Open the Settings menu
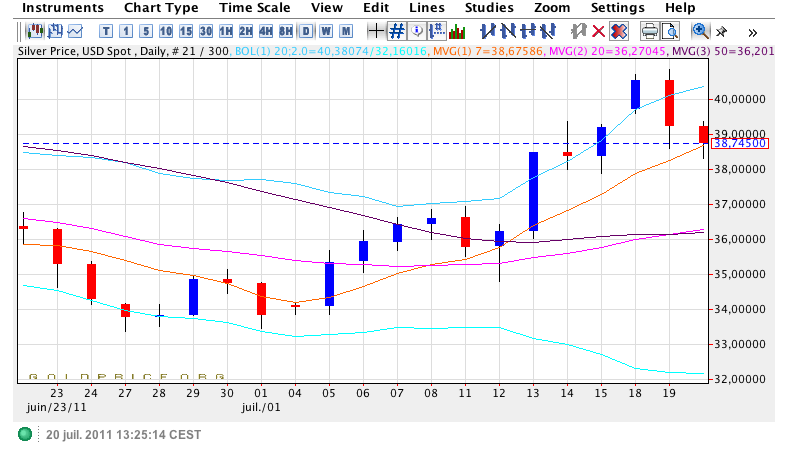Viewport: 795px width, 450px height. pyautogui.click(x=617, y=8)
